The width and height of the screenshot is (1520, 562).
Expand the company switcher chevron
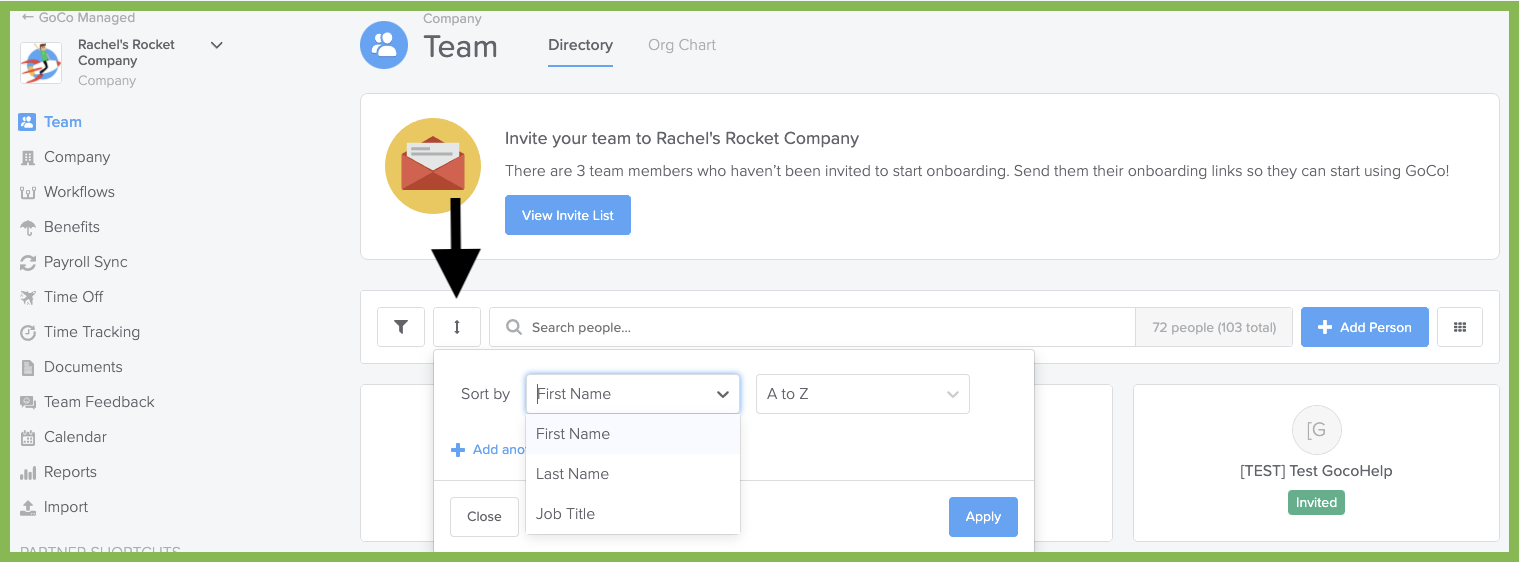point(216,45)
